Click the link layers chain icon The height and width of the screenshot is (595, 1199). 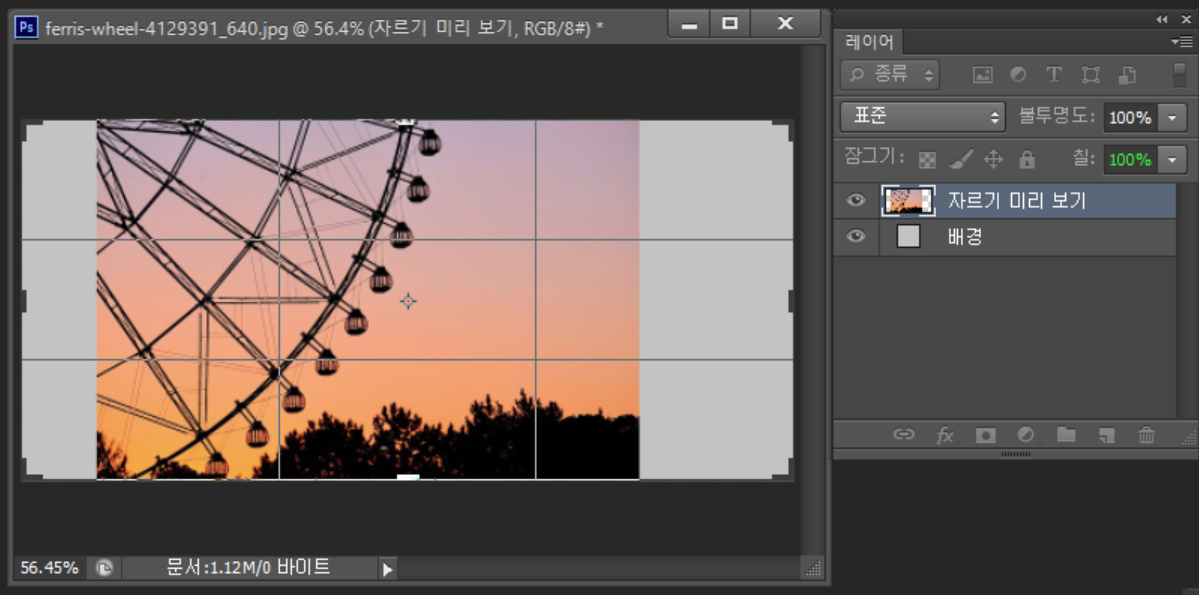[905, 435]
